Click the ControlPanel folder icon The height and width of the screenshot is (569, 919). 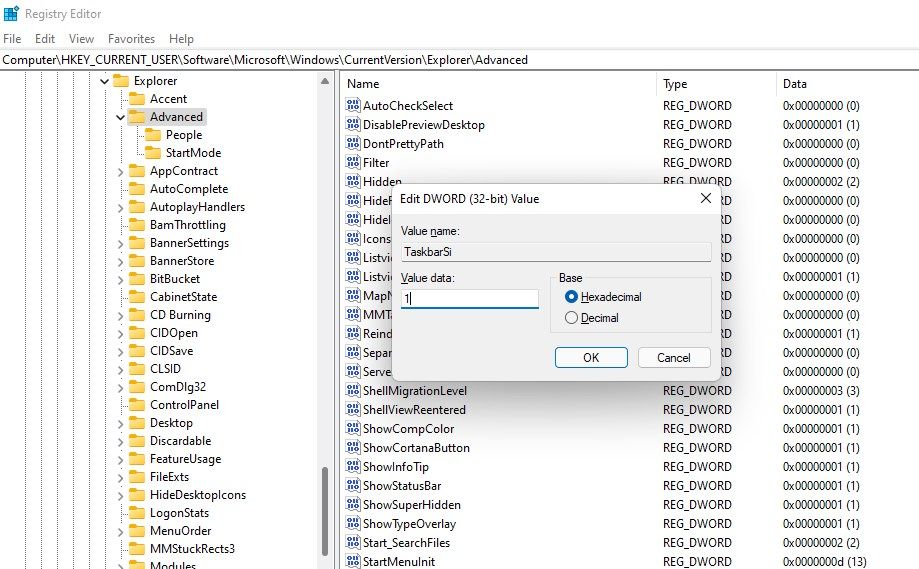point(137,404)
